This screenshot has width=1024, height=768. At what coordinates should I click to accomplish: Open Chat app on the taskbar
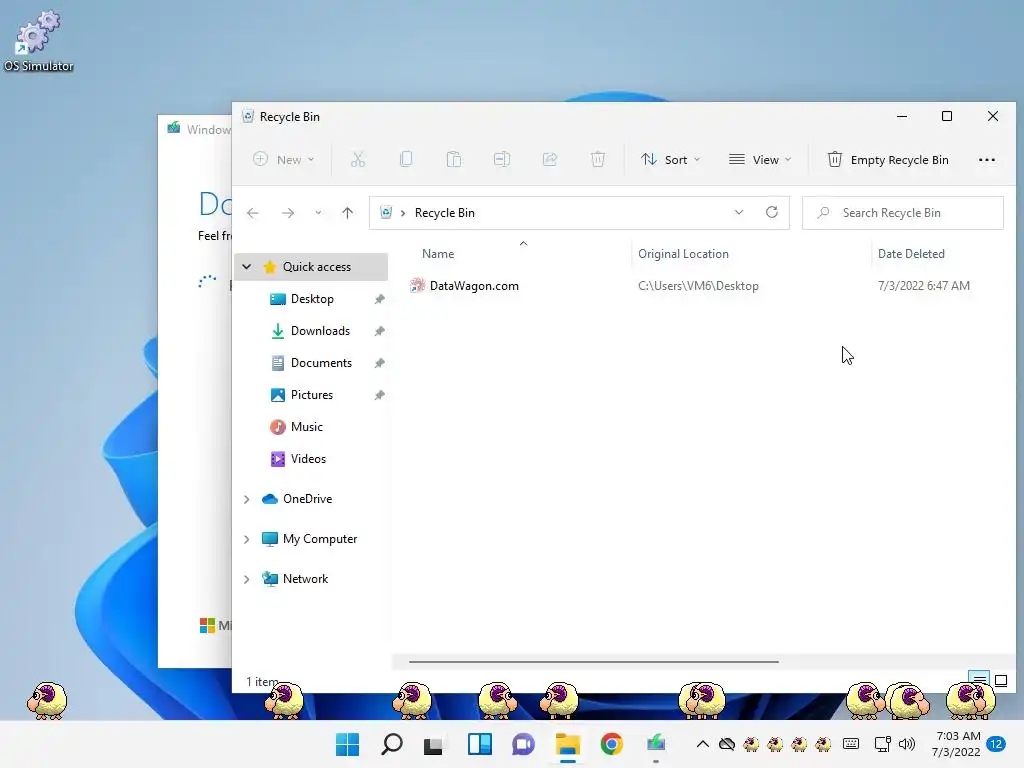(x=523, y=744)
